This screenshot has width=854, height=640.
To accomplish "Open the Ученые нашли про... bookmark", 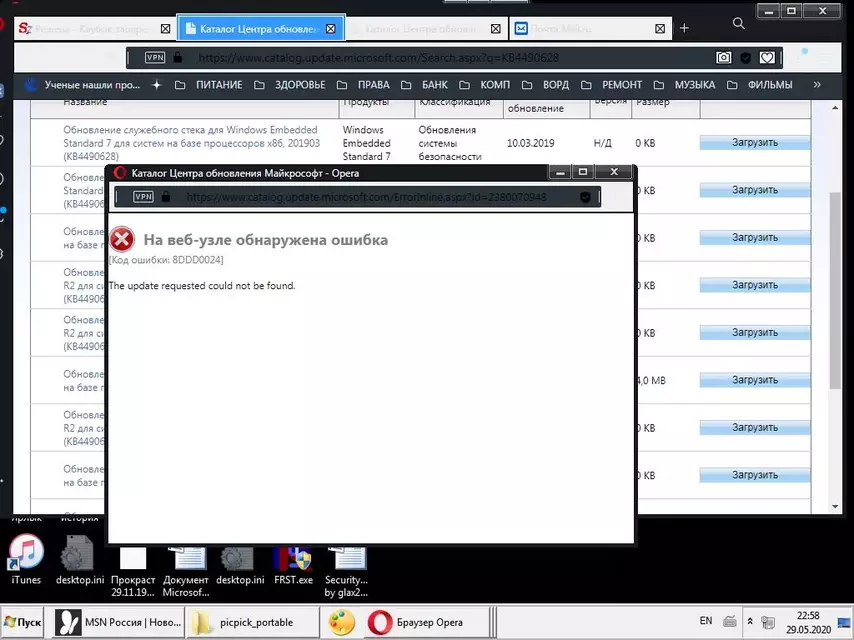I will coord(82,85).
